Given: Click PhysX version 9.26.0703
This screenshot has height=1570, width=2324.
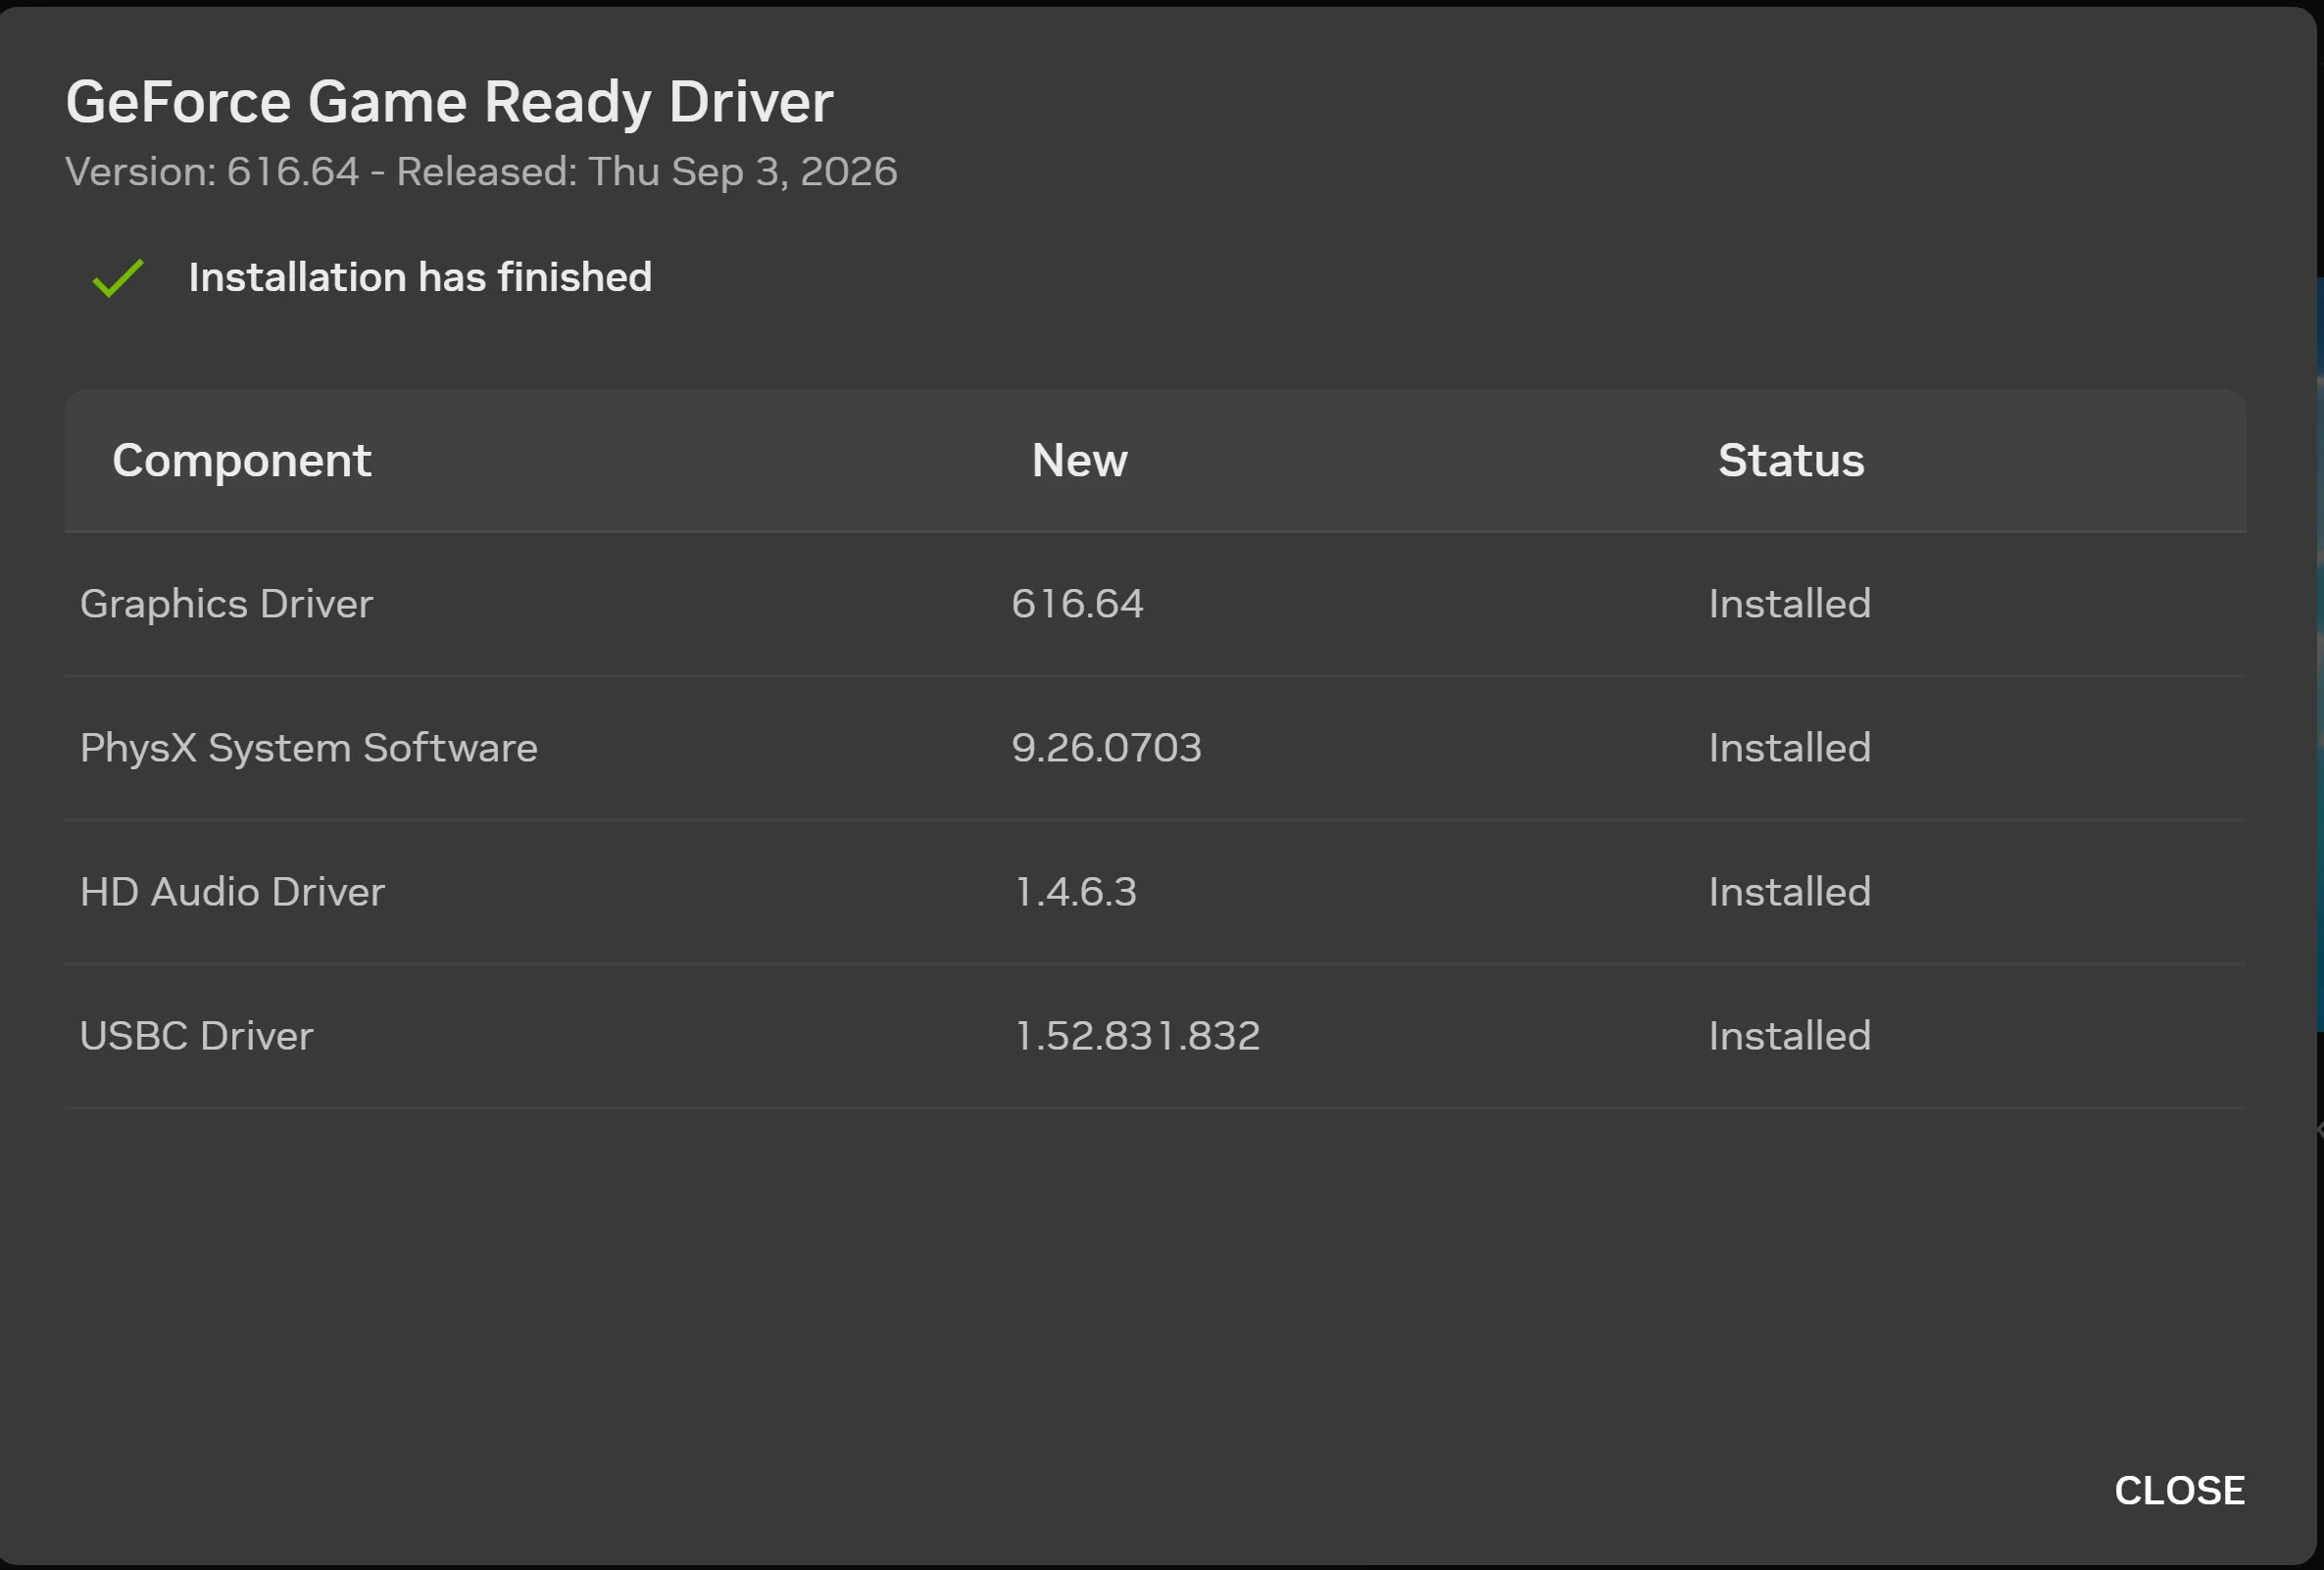Looking at the screenshot, I should (1106, 748).
